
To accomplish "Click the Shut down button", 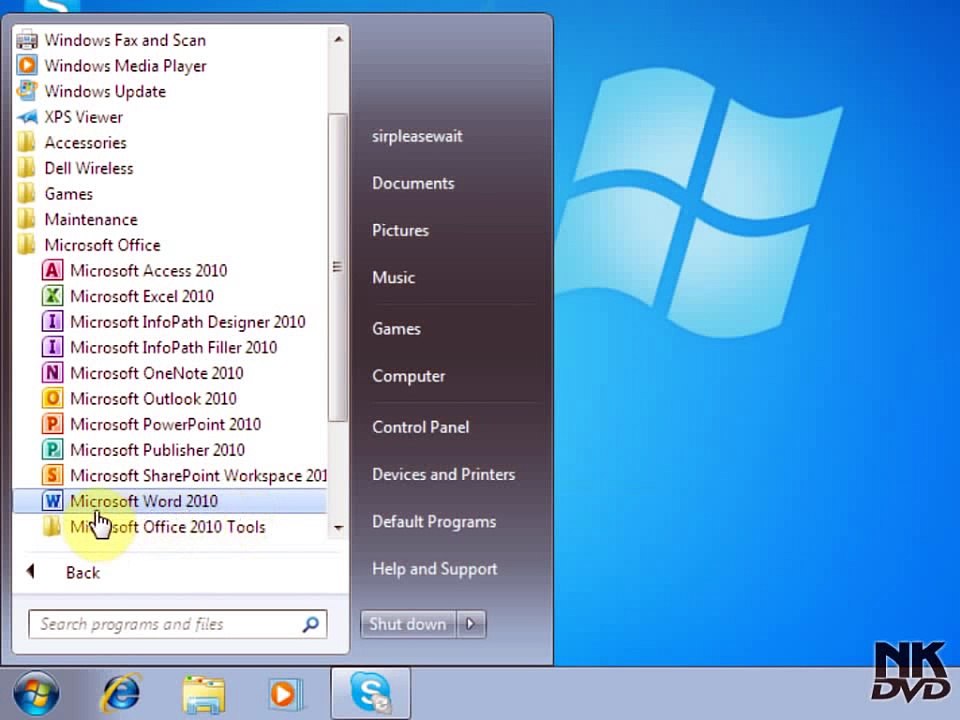I will (408, 624).
